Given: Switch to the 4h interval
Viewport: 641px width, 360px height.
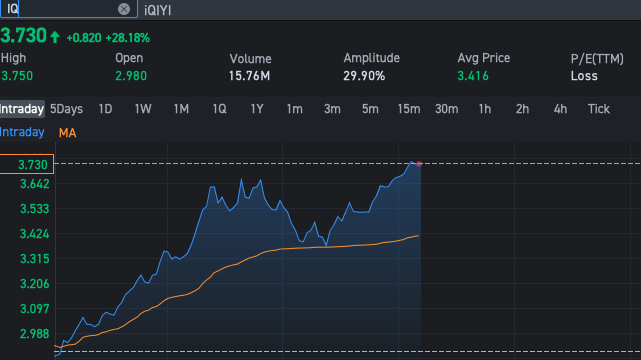Looking at the screenshot, I should pyautogui.click(x=560, y=109).
